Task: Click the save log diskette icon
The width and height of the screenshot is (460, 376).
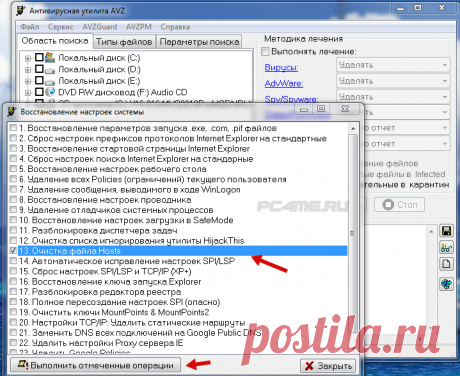Action: pos(446,231)
